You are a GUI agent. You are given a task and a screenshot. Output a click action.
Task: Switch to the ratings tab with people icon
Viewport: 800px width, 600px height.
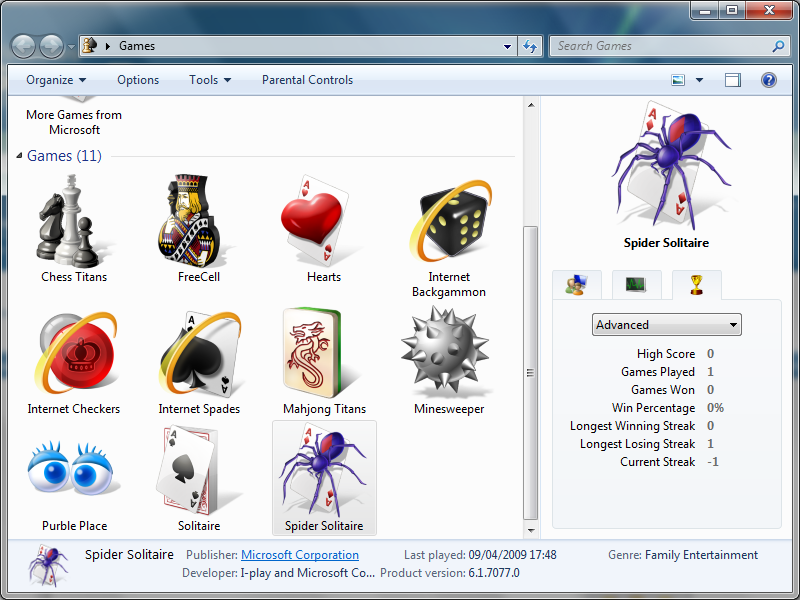pyautogui.click(x=577, y=285)
